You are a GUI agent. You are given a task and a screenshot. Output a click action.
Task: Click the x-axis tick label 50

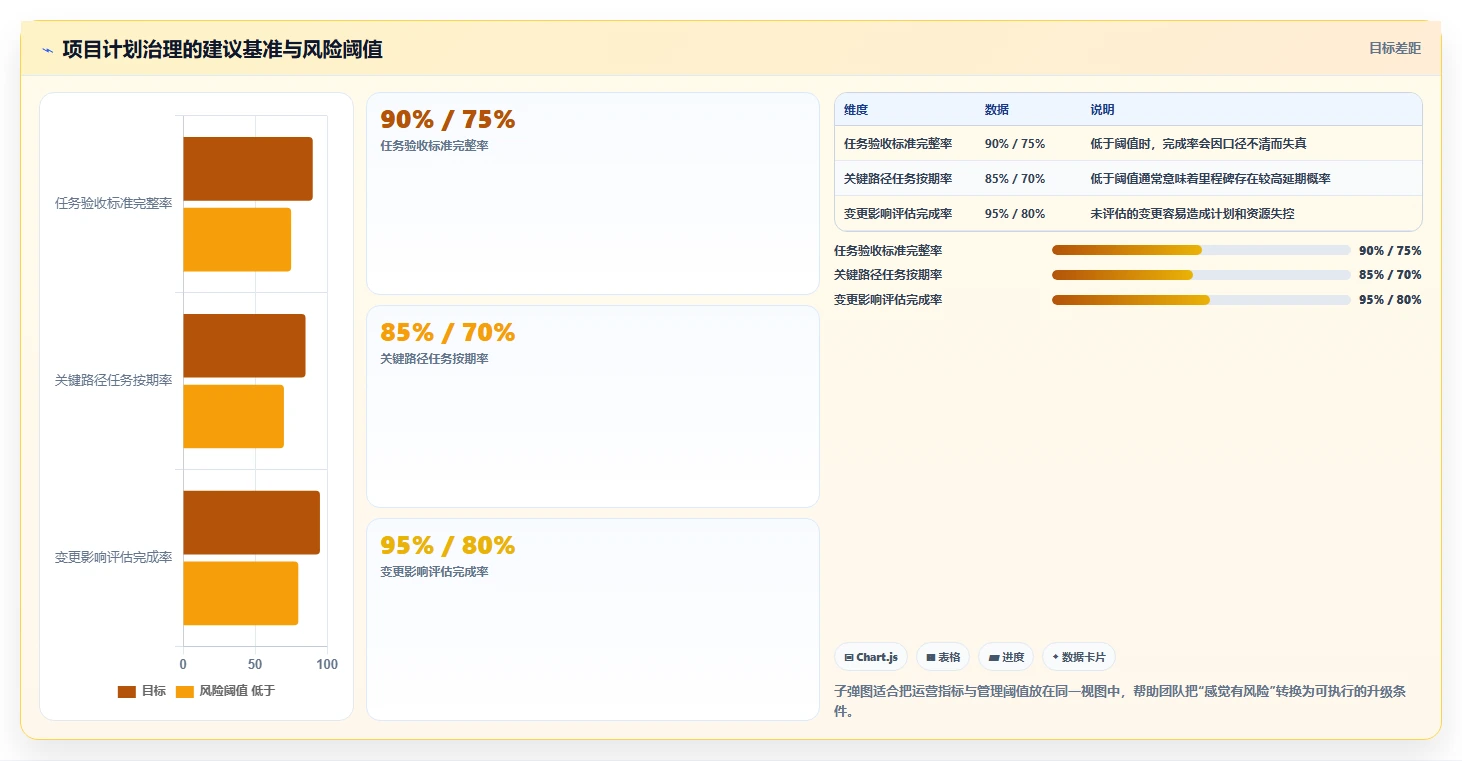coord(255,665)
